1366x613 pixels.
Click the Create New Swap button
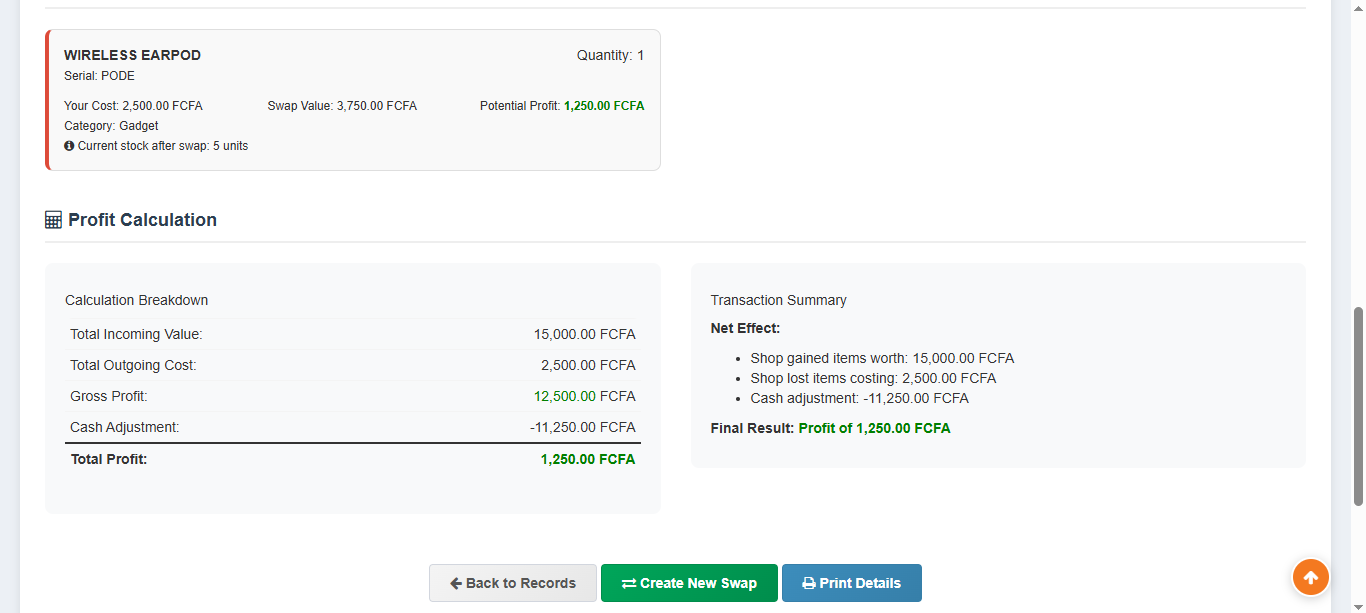pos(689,582)
